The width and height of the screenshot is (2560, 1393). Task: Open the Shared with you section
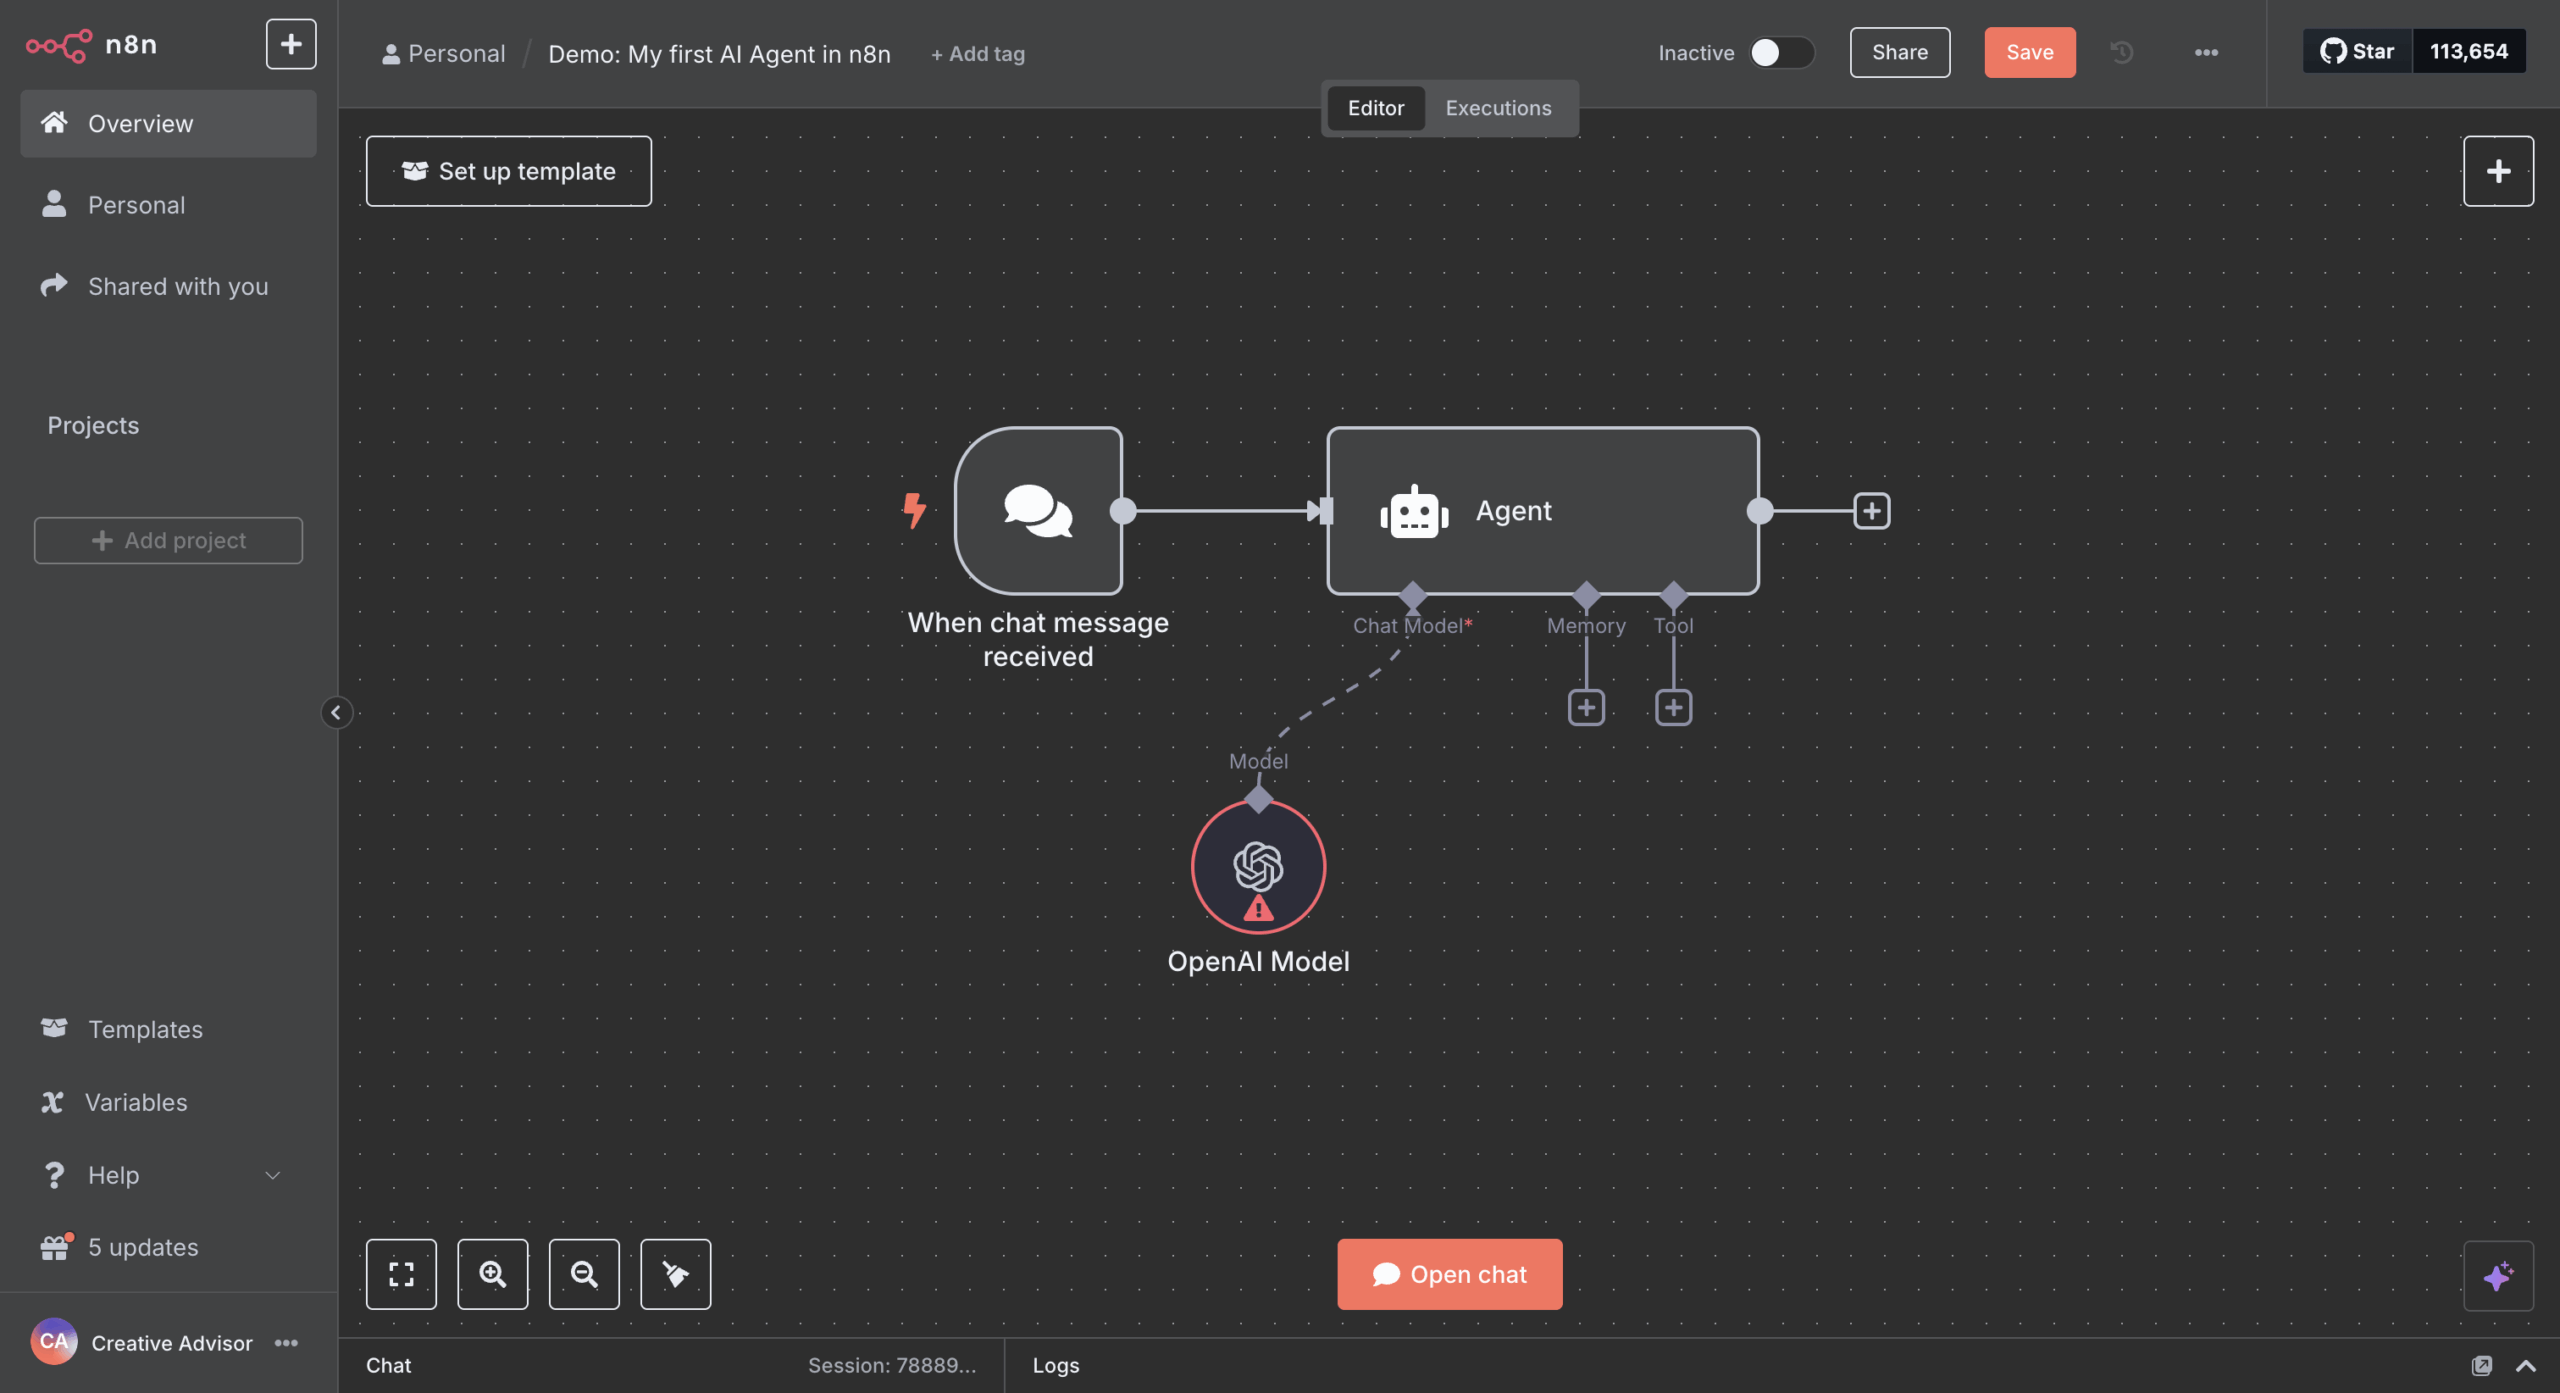click(x=168, y=286)
